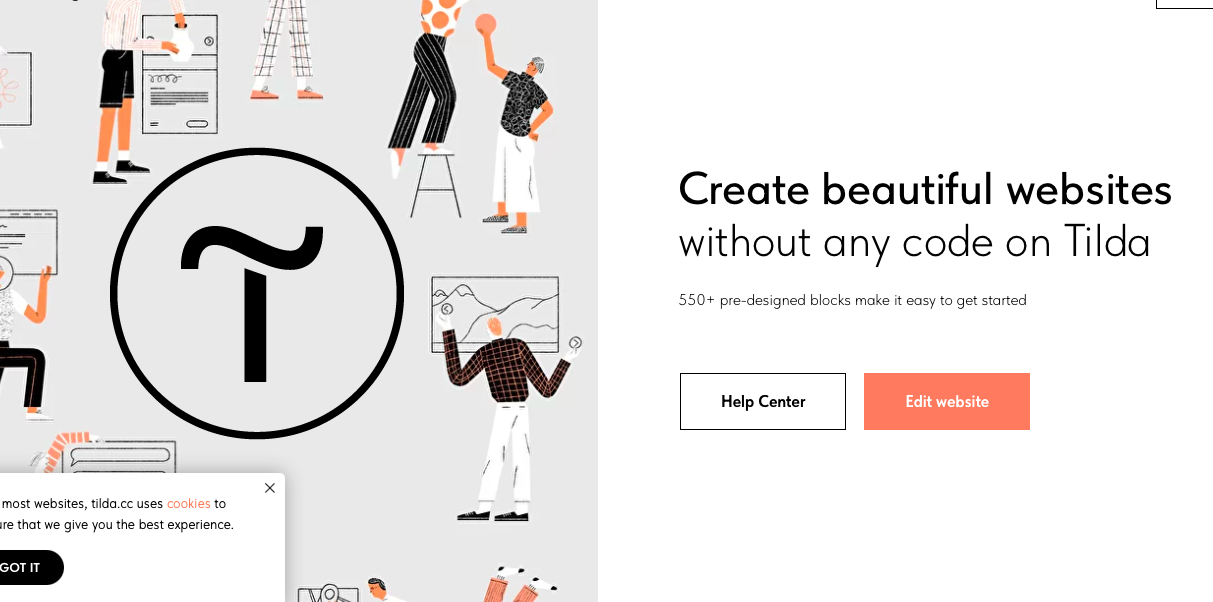This screenshot has width=1213, height=602.
Task: Open the orange cookies link
Action: click(188, 503)
